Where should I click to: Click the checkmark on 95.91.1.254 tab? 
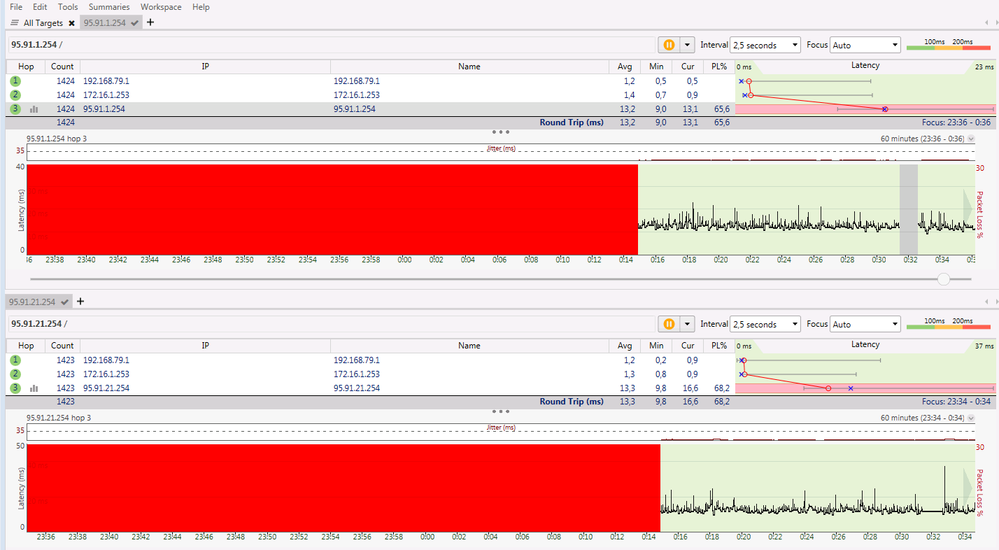pyautogui.click(x=134, y=23)
